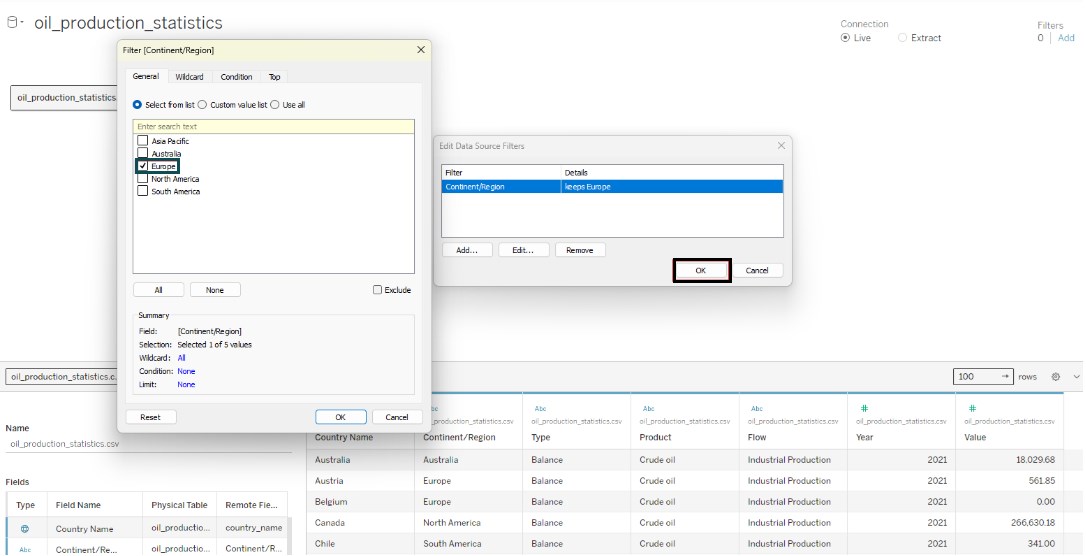Click the country_name remote field cell
Image resolution: width=1086 pixels, height=556 pixels.
(253, 528)
